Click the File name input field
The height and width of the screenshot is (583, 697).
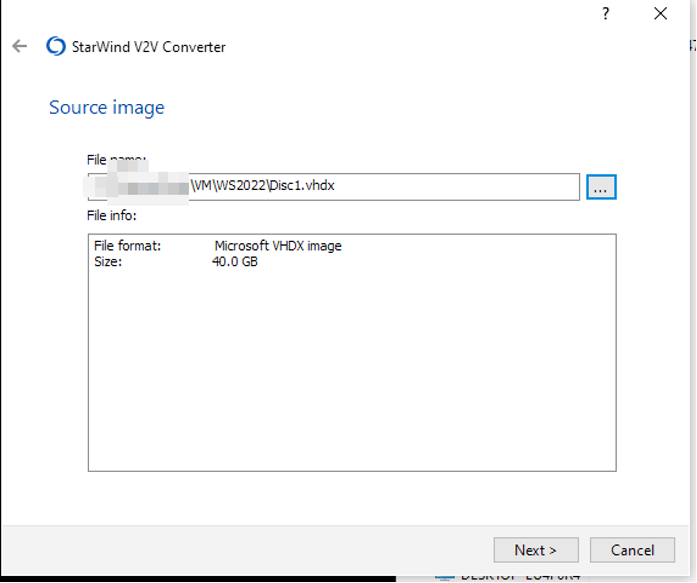click(334, 187)
